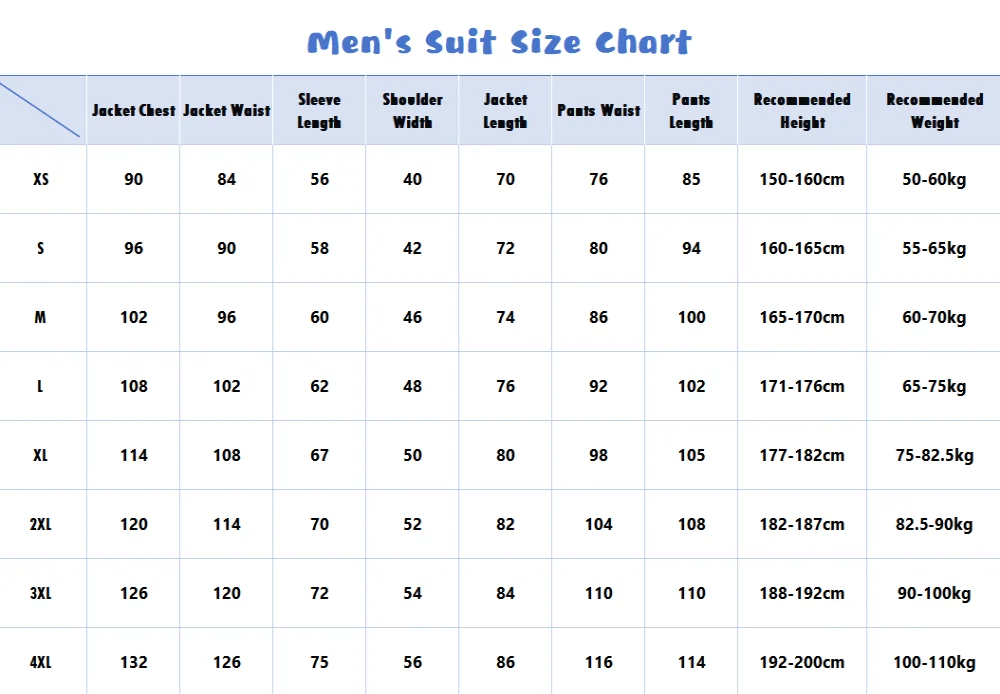Click the Recommended Height column header
1000x694 pixels.
point(802,111)
